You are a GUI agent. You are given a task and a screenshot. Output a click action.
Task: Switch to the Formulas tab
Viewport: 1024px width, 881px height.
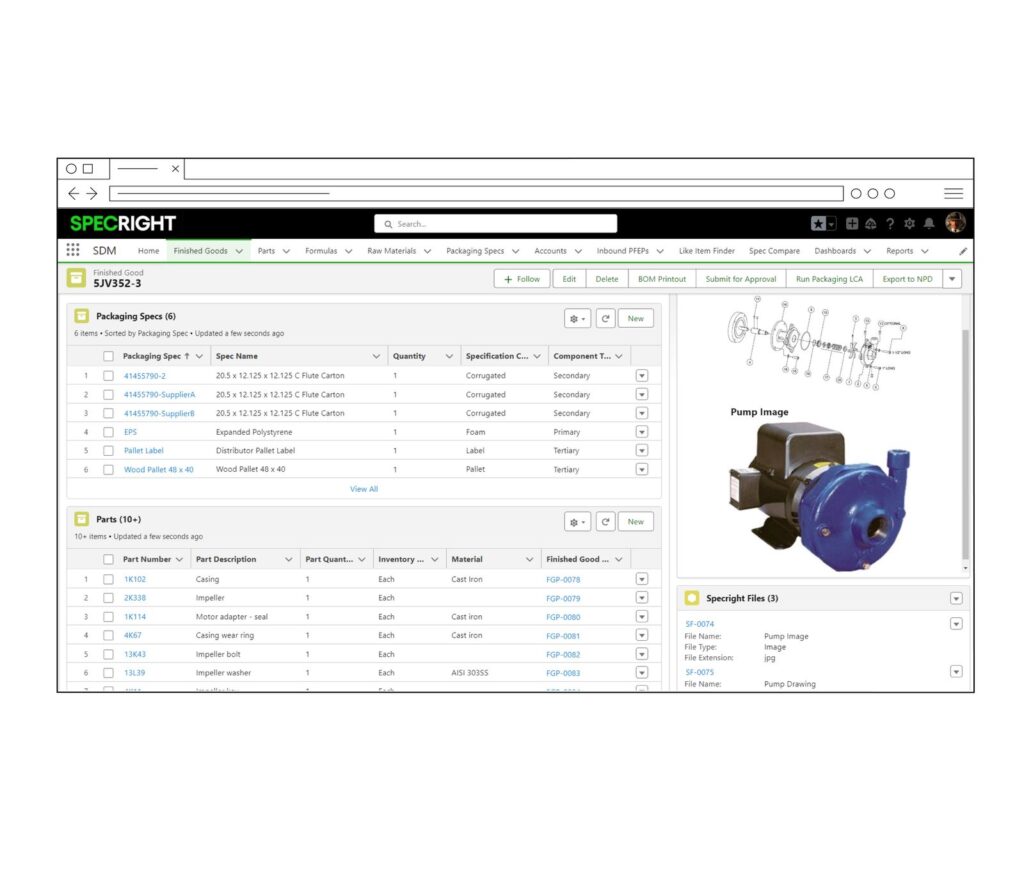pos(321,251)
